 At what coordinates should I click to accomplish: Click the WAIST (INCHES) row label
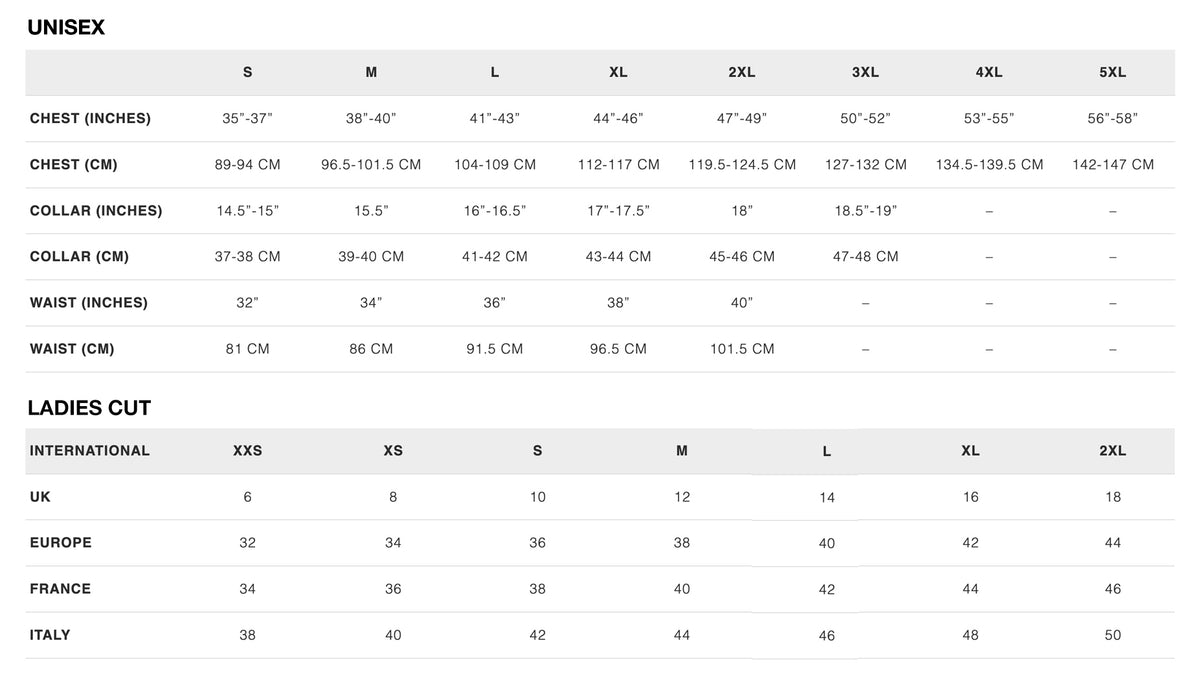coord(88,302)
